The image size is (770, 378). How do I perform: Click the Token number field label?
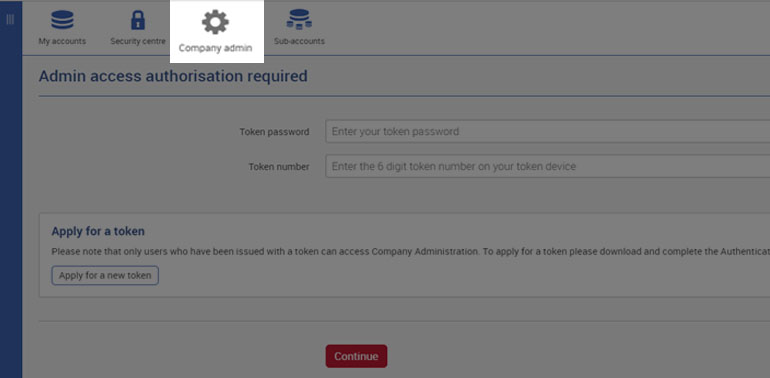[x=279, y=167]
